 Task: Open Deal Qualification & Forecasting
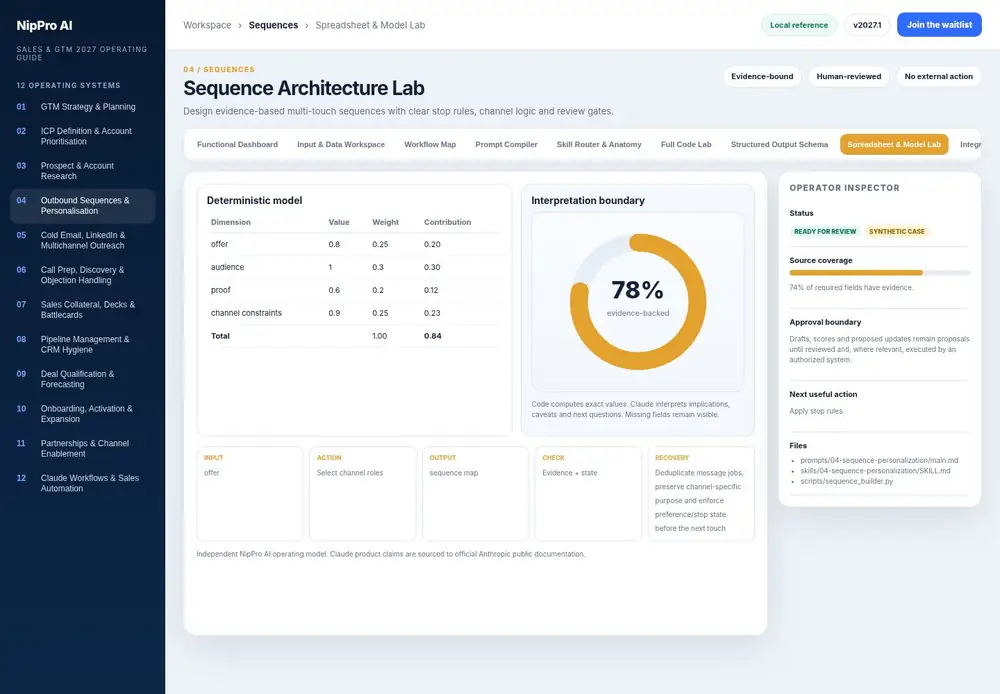click(x=82, y=379)
